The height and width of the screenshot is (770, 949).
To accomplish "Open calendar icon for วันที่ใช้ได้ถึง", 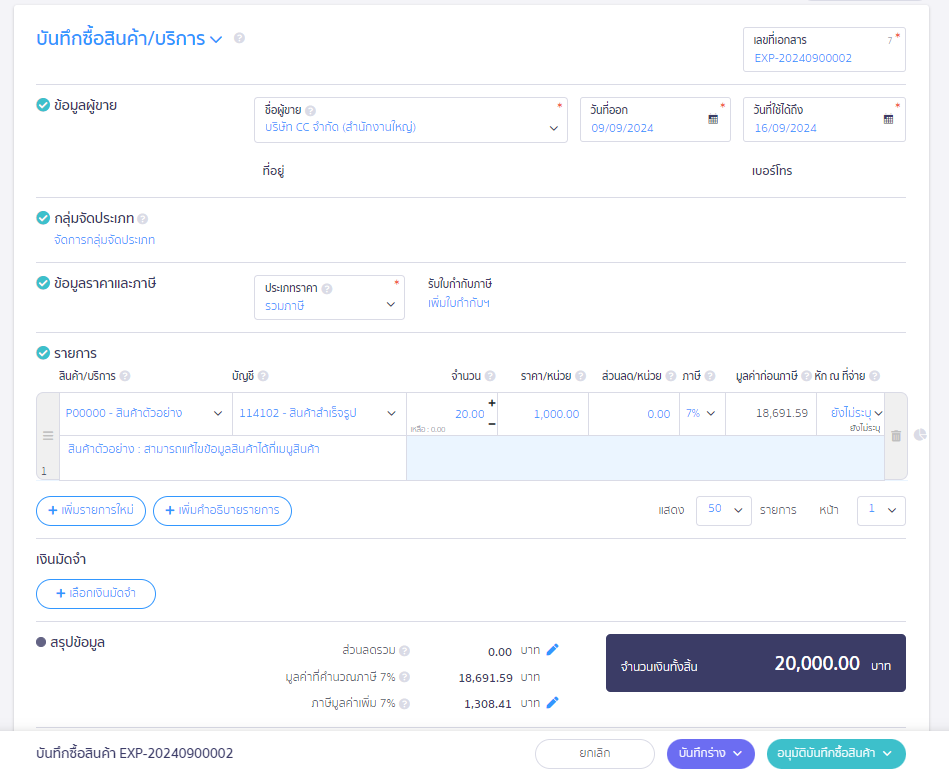I will point(888,119).
